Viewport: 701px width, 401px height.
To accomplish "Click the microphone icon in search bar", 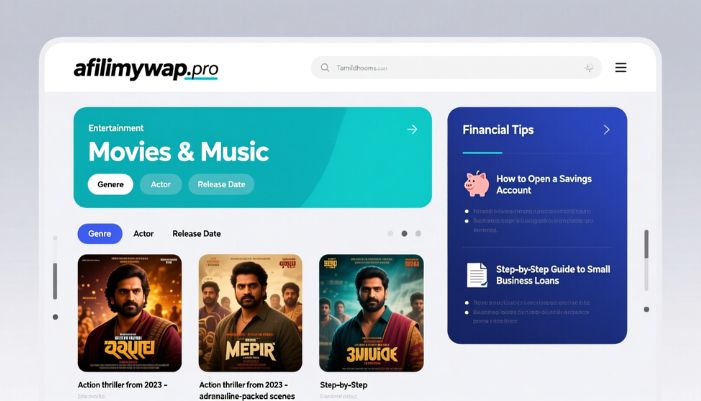I will click(589, 68).
